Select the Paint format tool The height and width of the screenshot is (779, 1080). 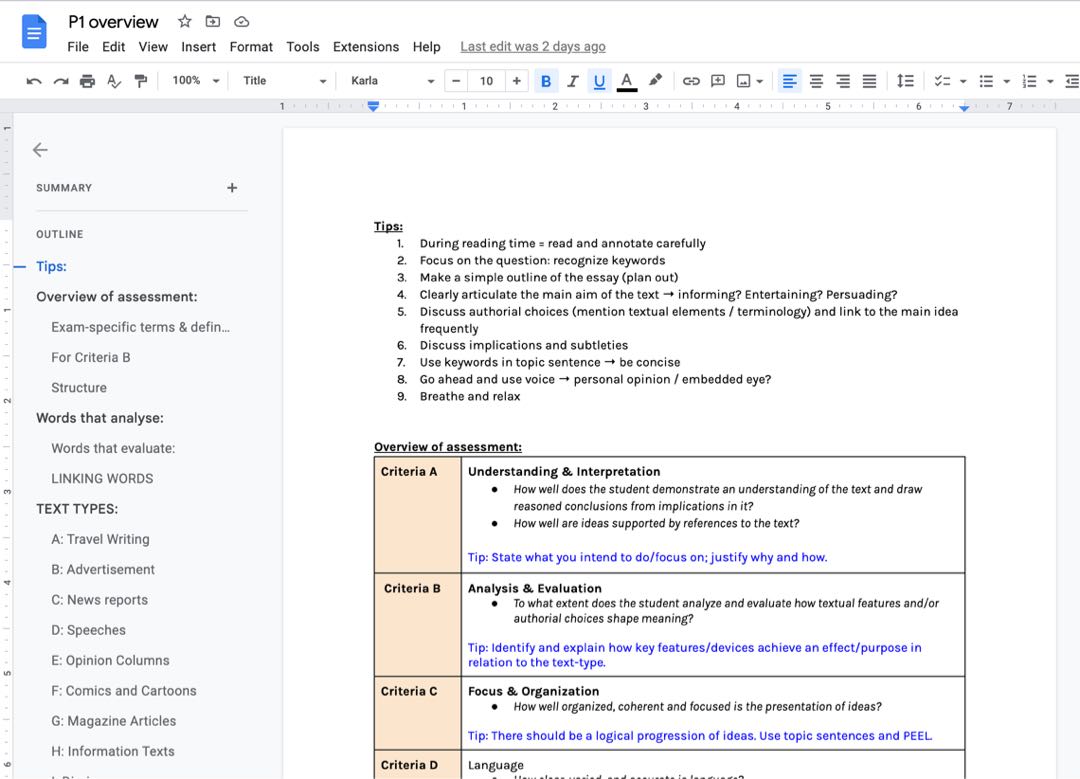141,80
